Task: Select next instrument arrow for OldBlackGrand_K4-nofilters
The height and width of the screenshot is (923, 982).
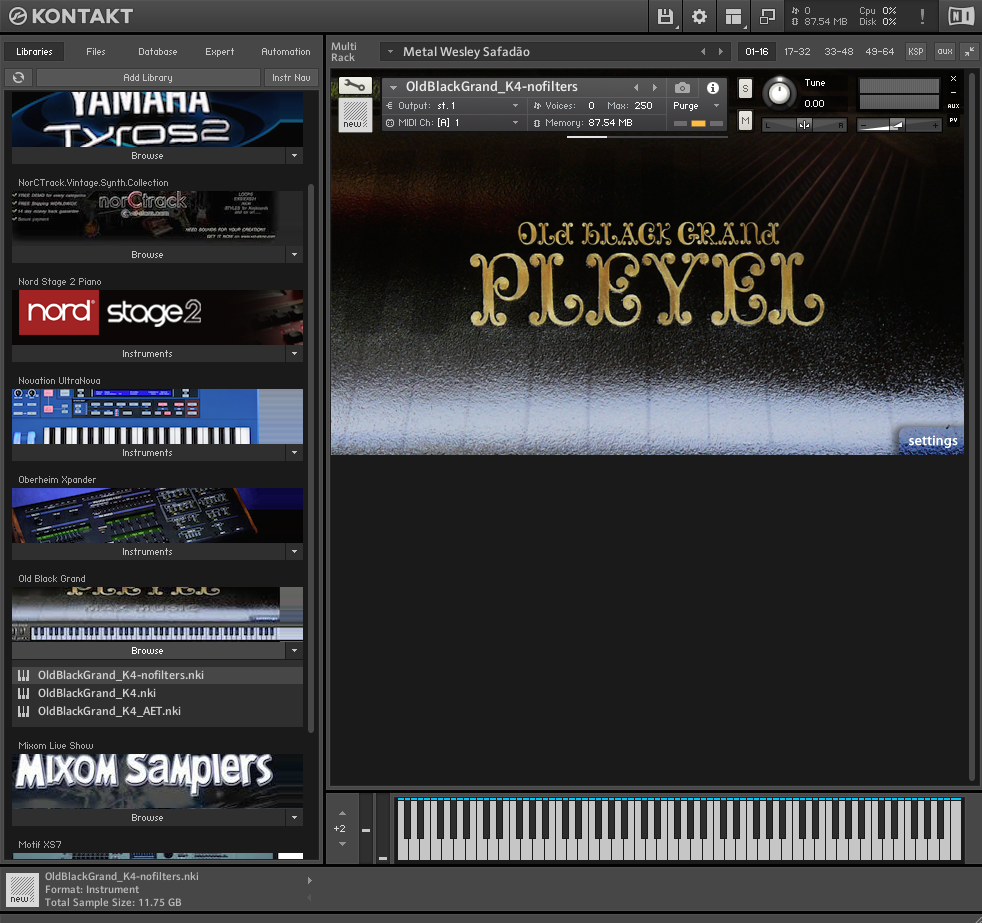Action: (x=655, y=88)
